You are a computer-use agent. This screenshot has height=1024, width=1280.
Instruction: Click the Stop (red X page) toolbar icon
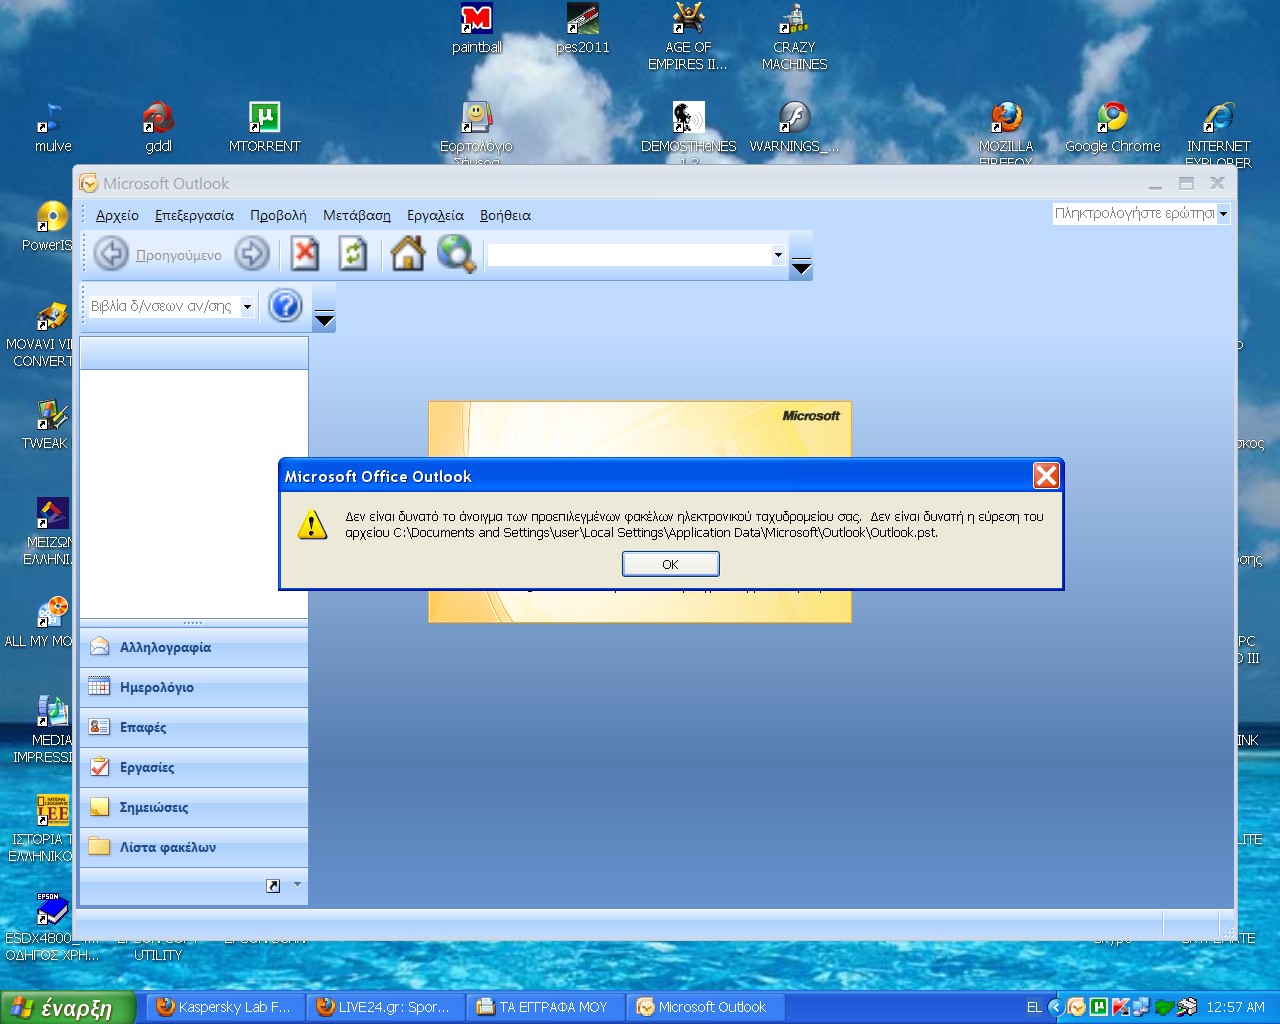click(x=305, y=254)
